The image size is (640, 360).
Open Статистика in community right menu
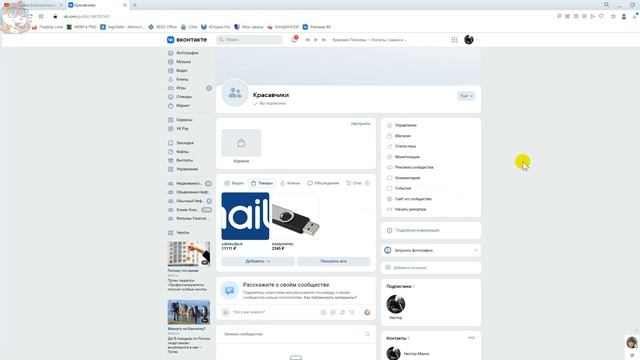point(401,146)
